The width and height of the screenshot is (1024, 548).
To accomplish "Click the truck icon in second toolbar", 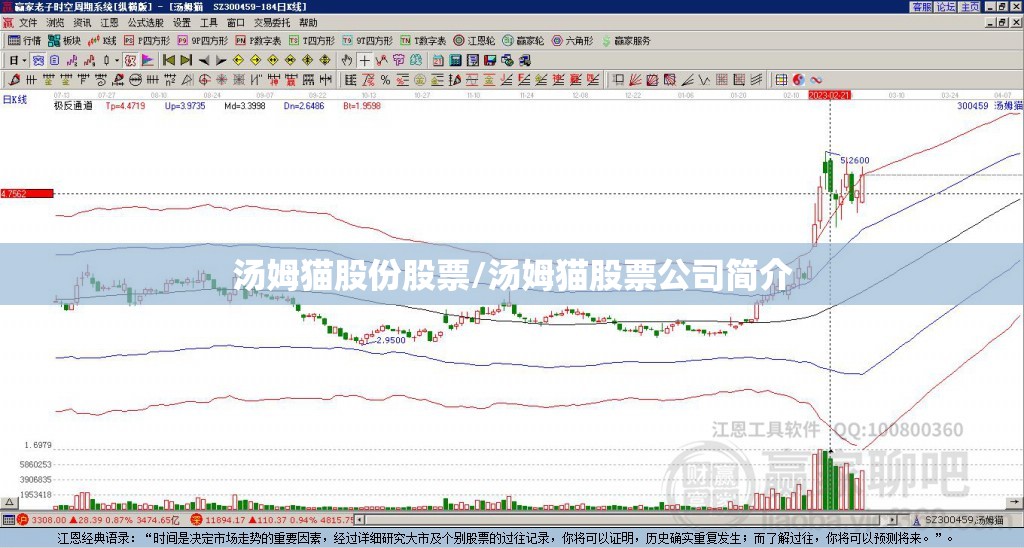I will pyautogui.click(x=524, y=61).
